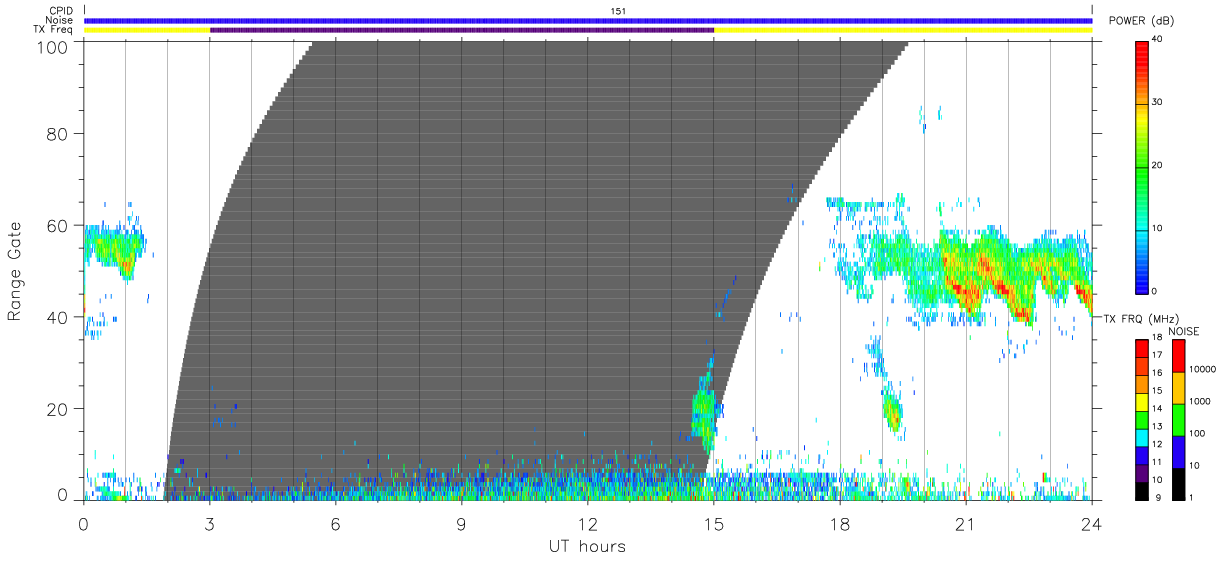Click the 40 label on power scale
The width and height of the screenshot is (1228, 567).
click(x=1158, y=40)
